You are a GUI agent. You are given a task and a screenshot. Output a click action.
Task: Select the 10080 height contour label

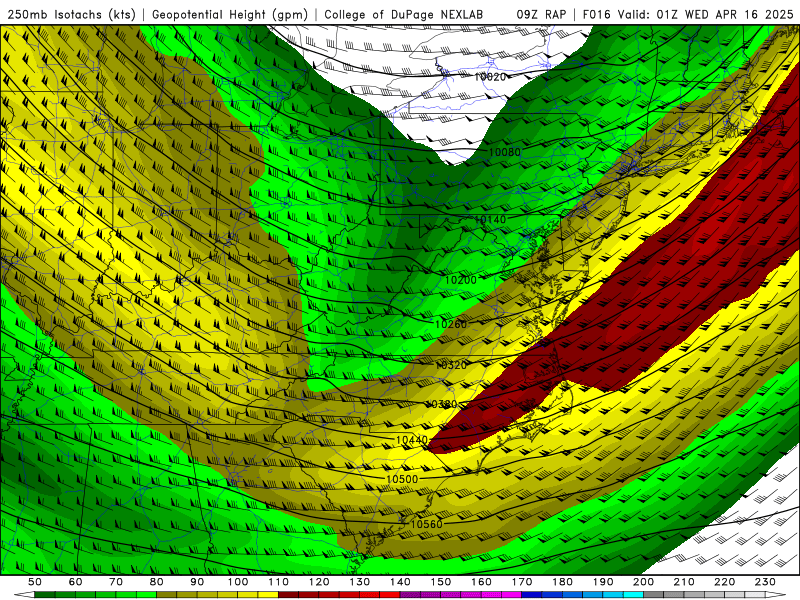[505, 152]
